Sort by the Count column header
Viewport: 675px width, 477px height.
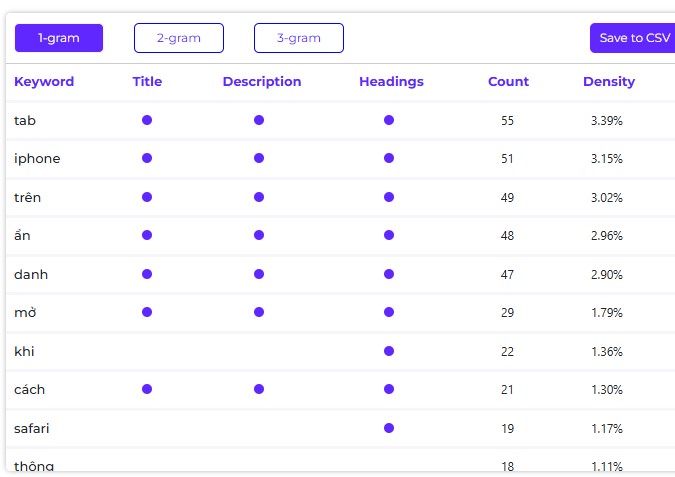508,82
